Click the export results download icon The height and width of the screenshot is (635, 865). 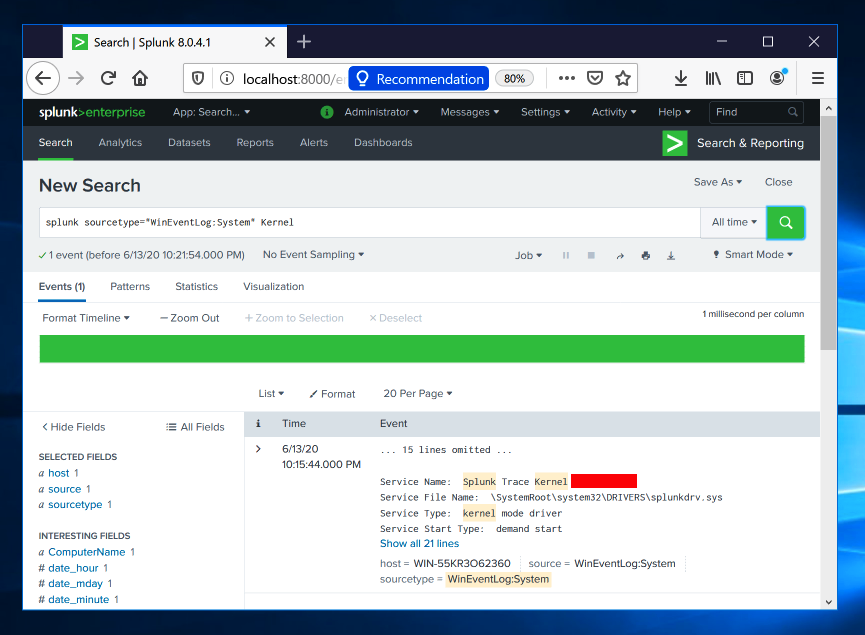click(671, 256)
